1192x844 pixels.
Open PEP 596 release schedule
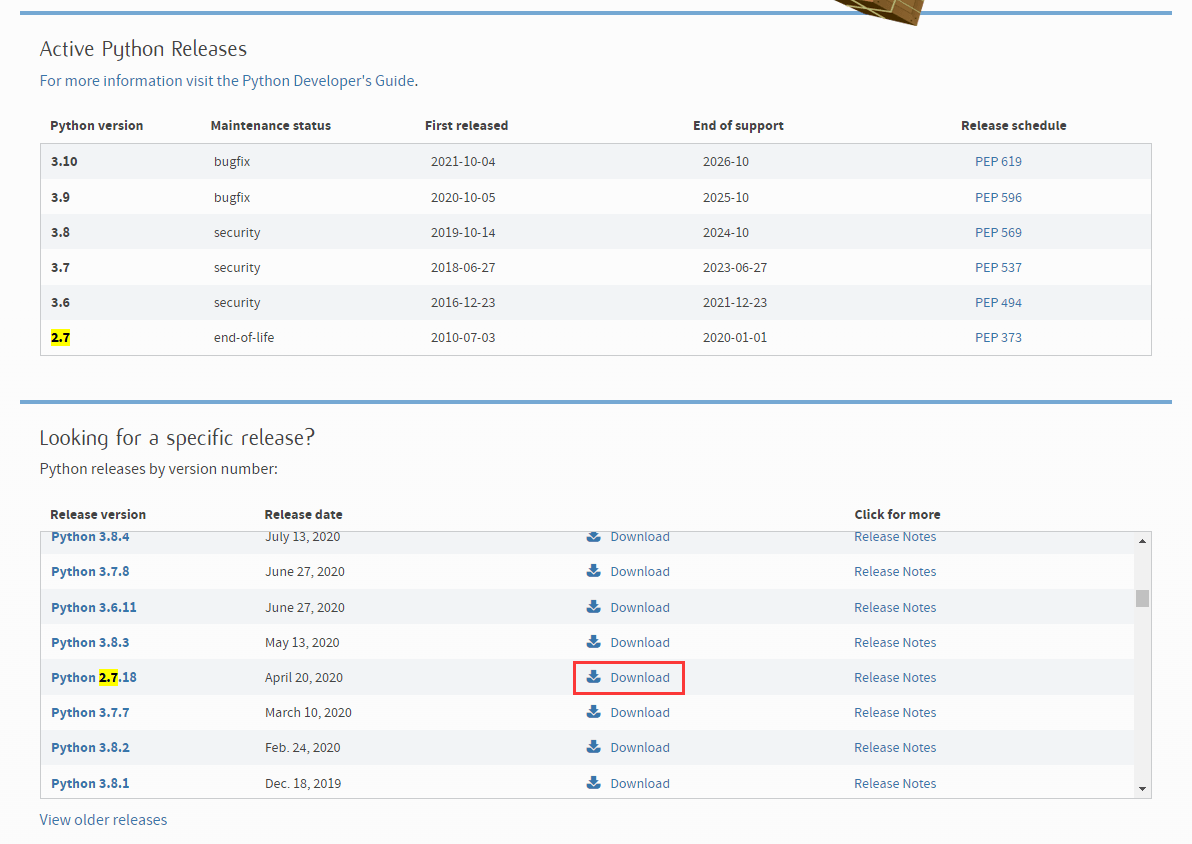point(998,197)
